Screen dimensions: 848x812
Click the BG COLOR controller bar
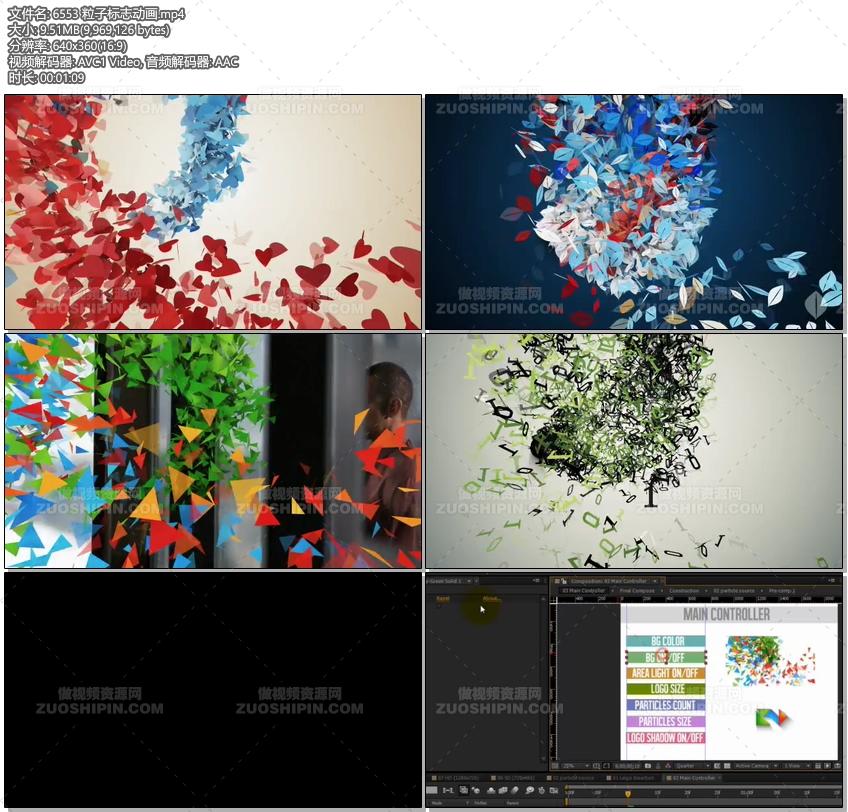[666, 641]
